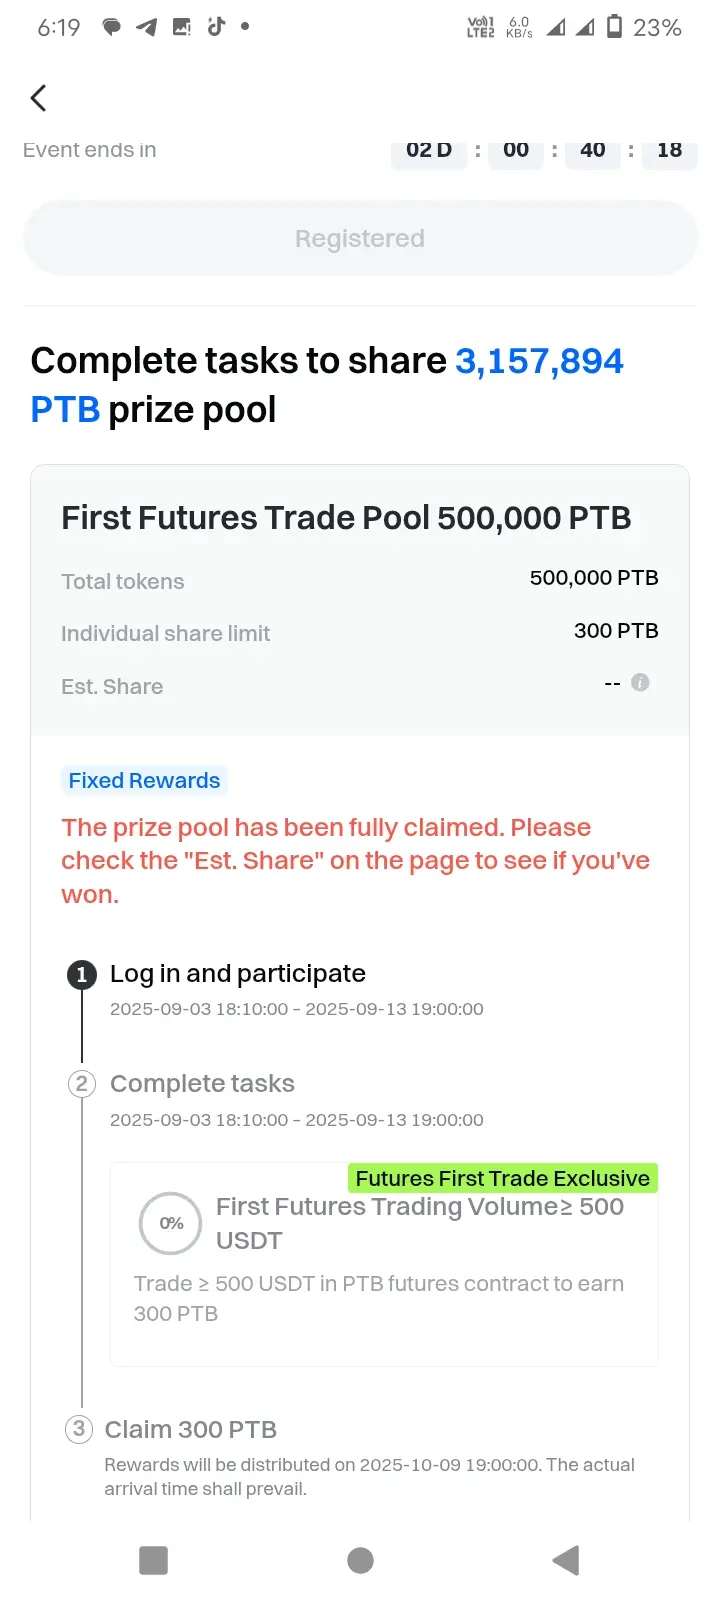Tap the 3,157,894 PTB prize amount
The height and width of the screenshot is (1600, 720).
(327, 385)
